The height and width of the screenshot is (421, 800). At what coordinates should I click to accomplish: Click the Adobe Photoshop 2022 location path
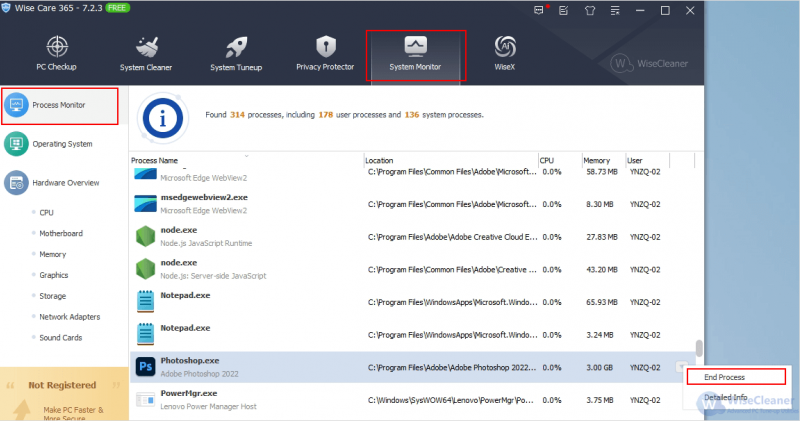452,367
